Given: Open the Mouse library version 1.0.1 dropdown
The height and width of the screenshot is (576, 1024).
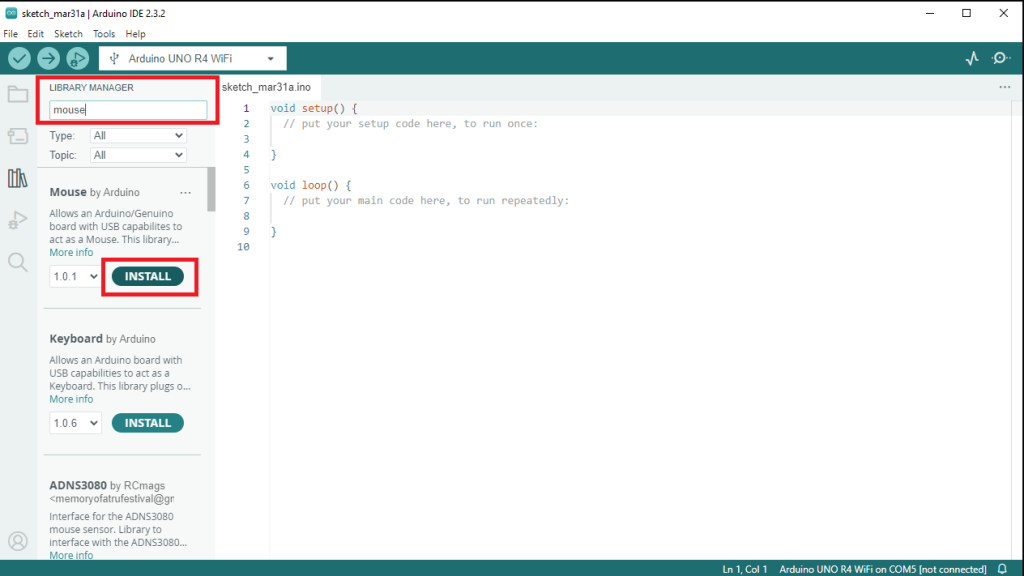Looking at the screenshot, I should (75, 276).
